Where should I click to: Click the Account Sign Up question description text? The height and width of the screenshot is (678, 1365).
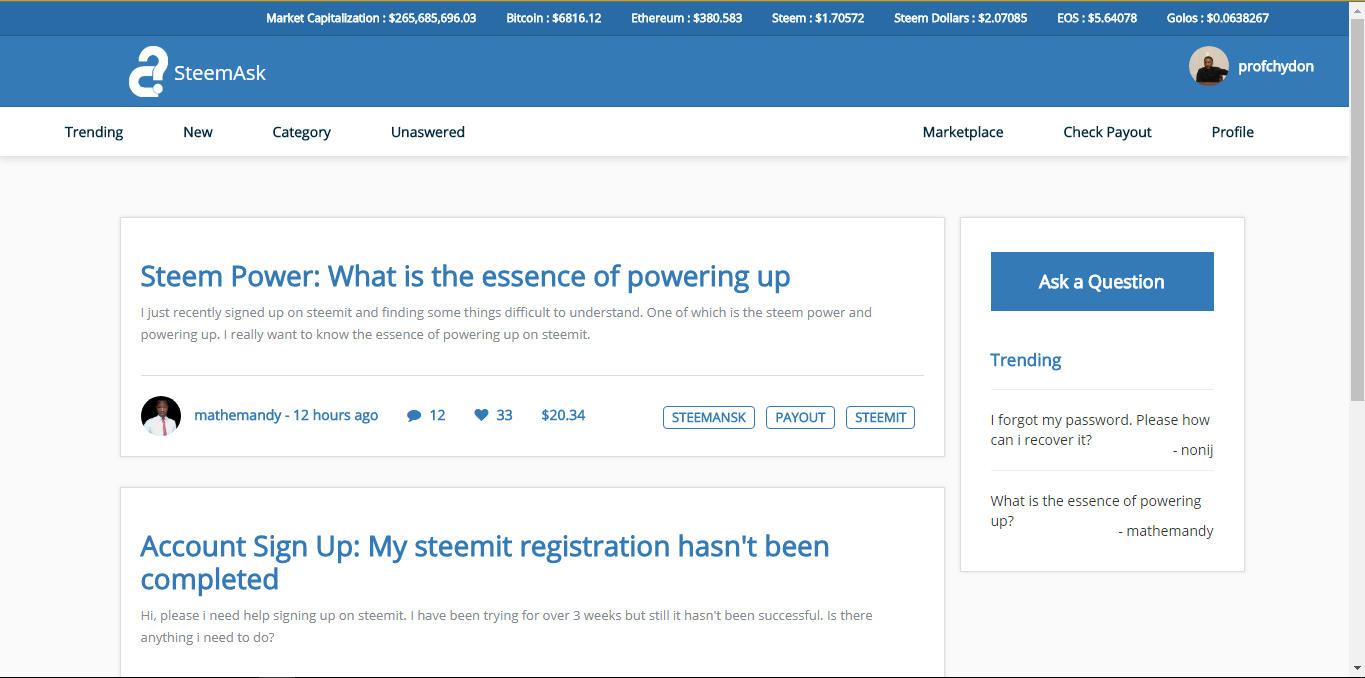click(507, 626)
